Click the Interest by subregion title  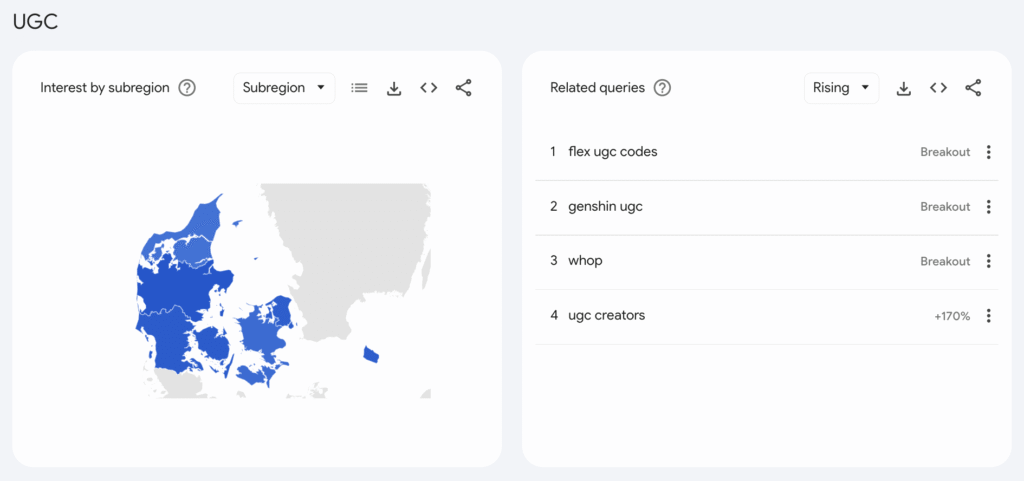pyautogui.click(x=104, y=87)
